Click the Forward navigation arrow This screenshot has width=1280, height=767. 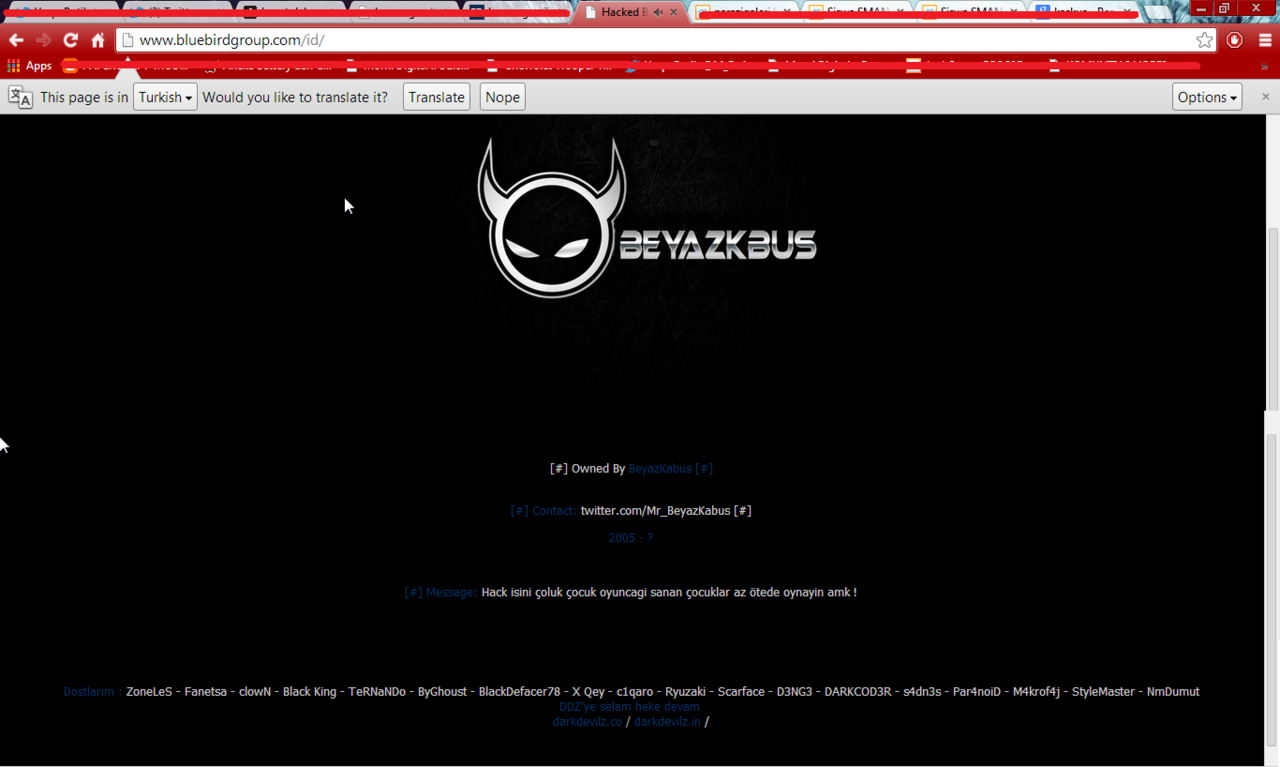tap(43, 40)
